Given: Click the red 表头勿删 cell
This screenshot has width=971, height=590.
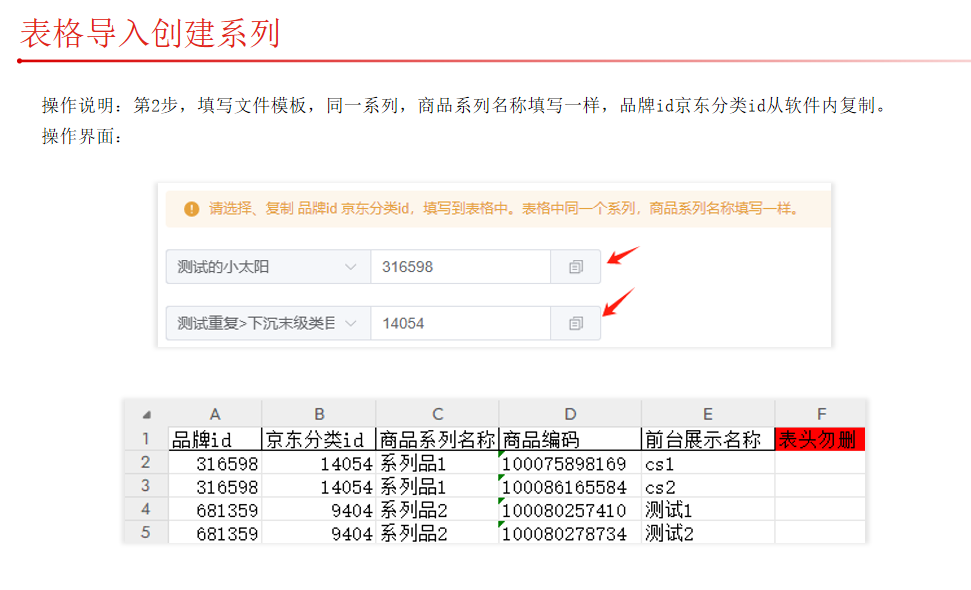Looking at the screenshot, I should click(x=820, y=439).
